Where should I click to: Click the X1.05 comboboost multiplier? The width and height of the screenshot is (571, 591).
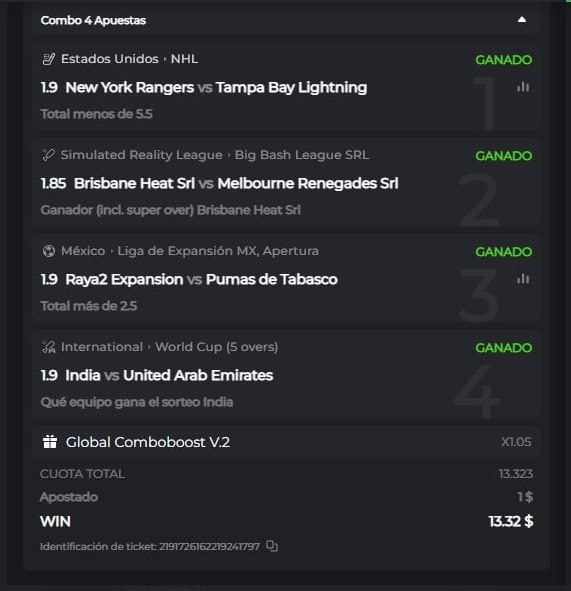tap(516, 442)
